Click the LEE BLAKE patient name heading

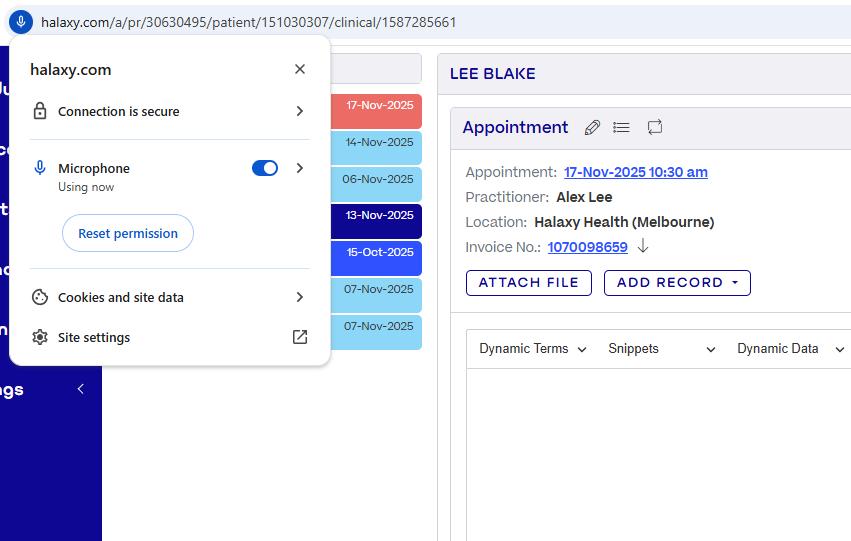coord(492,74)
